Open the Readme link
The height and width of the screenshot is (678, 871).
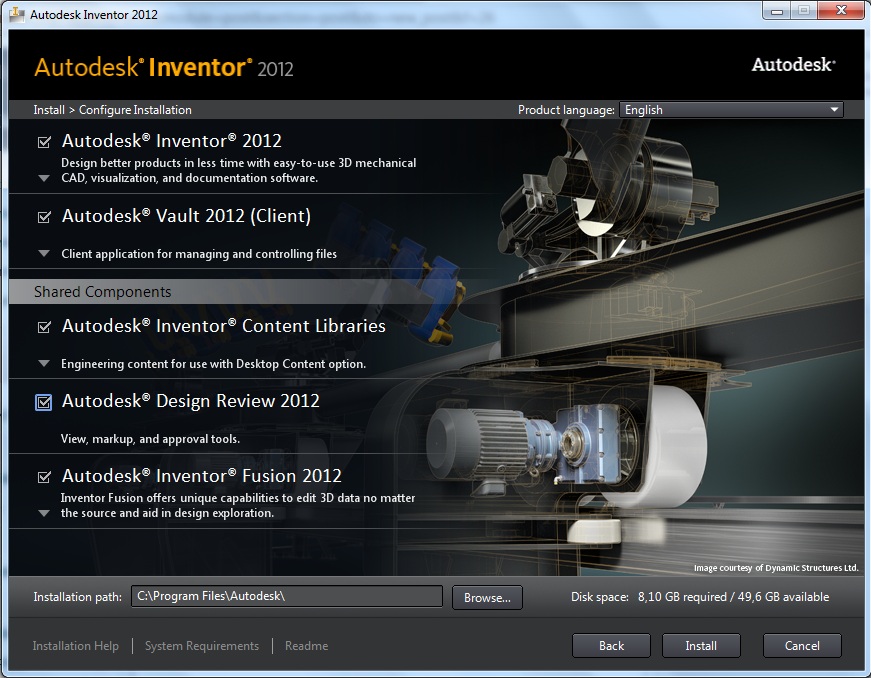(x=307, y=646)
